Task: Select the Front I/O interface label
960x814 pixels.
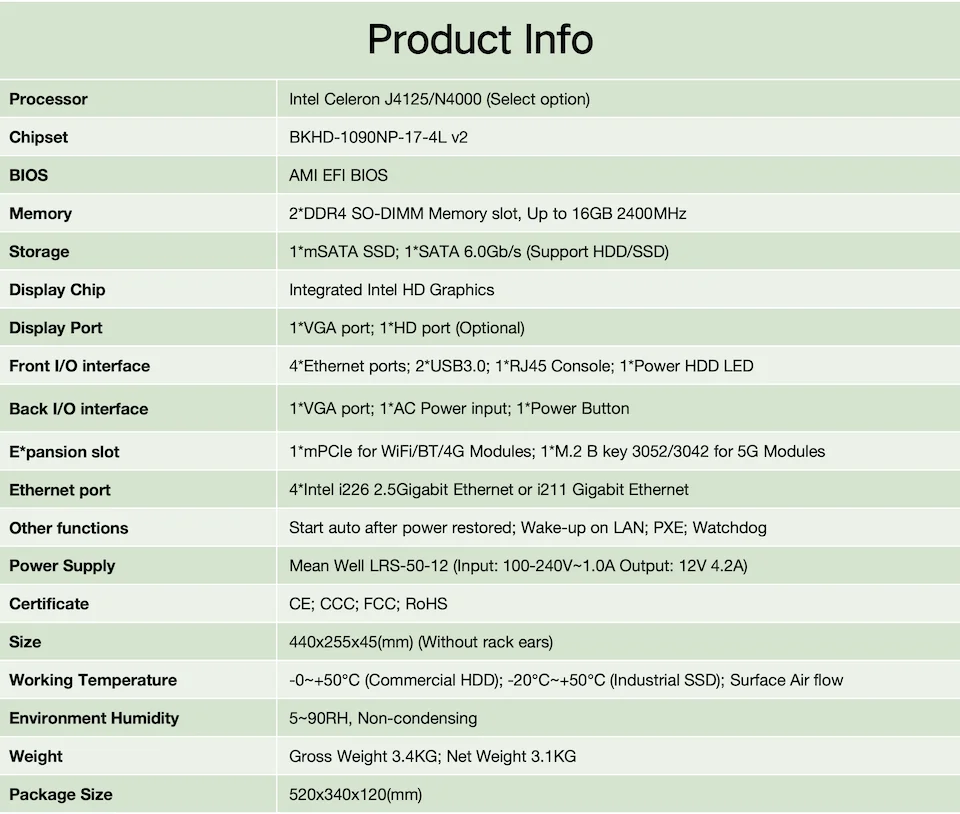Action: [80, 366]
